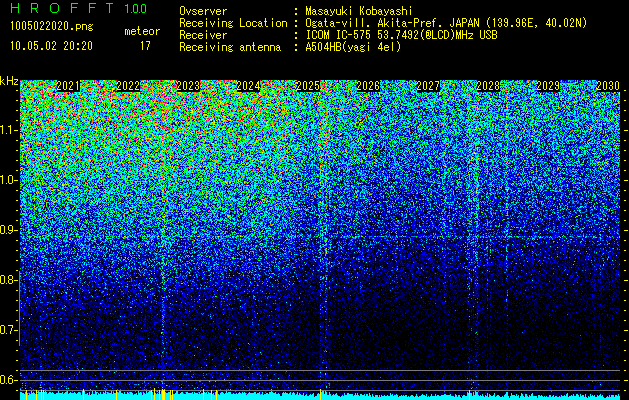Click the Receiver field label
629x400 pixels.
pyautogui.click(x=203, y=35)
